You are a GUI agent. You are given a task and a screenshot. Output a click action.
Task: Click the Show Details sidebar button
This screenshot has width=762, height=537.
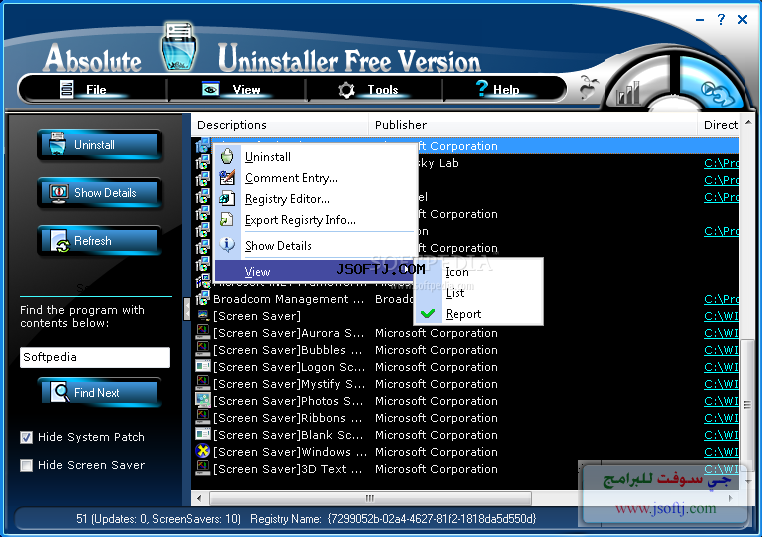click(x=100, y=192)
